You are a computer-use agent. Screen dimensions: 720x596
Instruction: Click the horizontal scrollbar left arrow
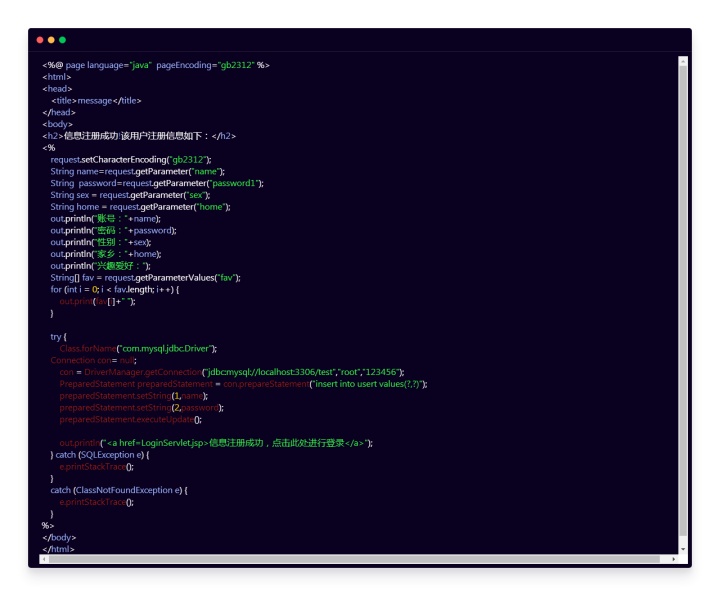pos(44,559)
